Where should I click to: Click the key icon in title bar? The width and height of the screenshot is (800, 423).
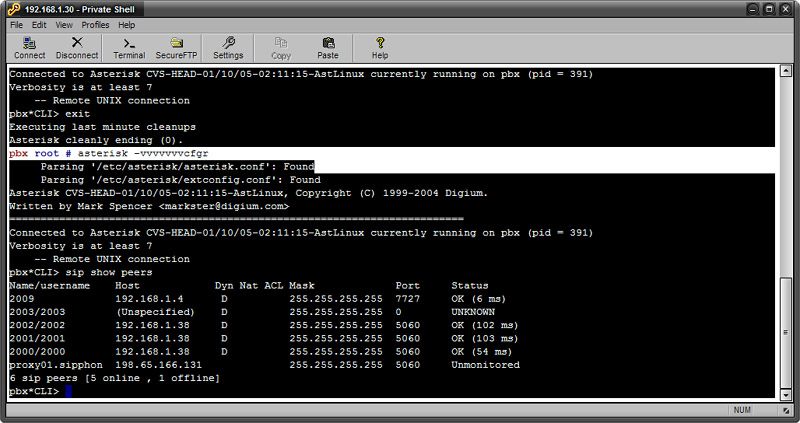[14, 9]
